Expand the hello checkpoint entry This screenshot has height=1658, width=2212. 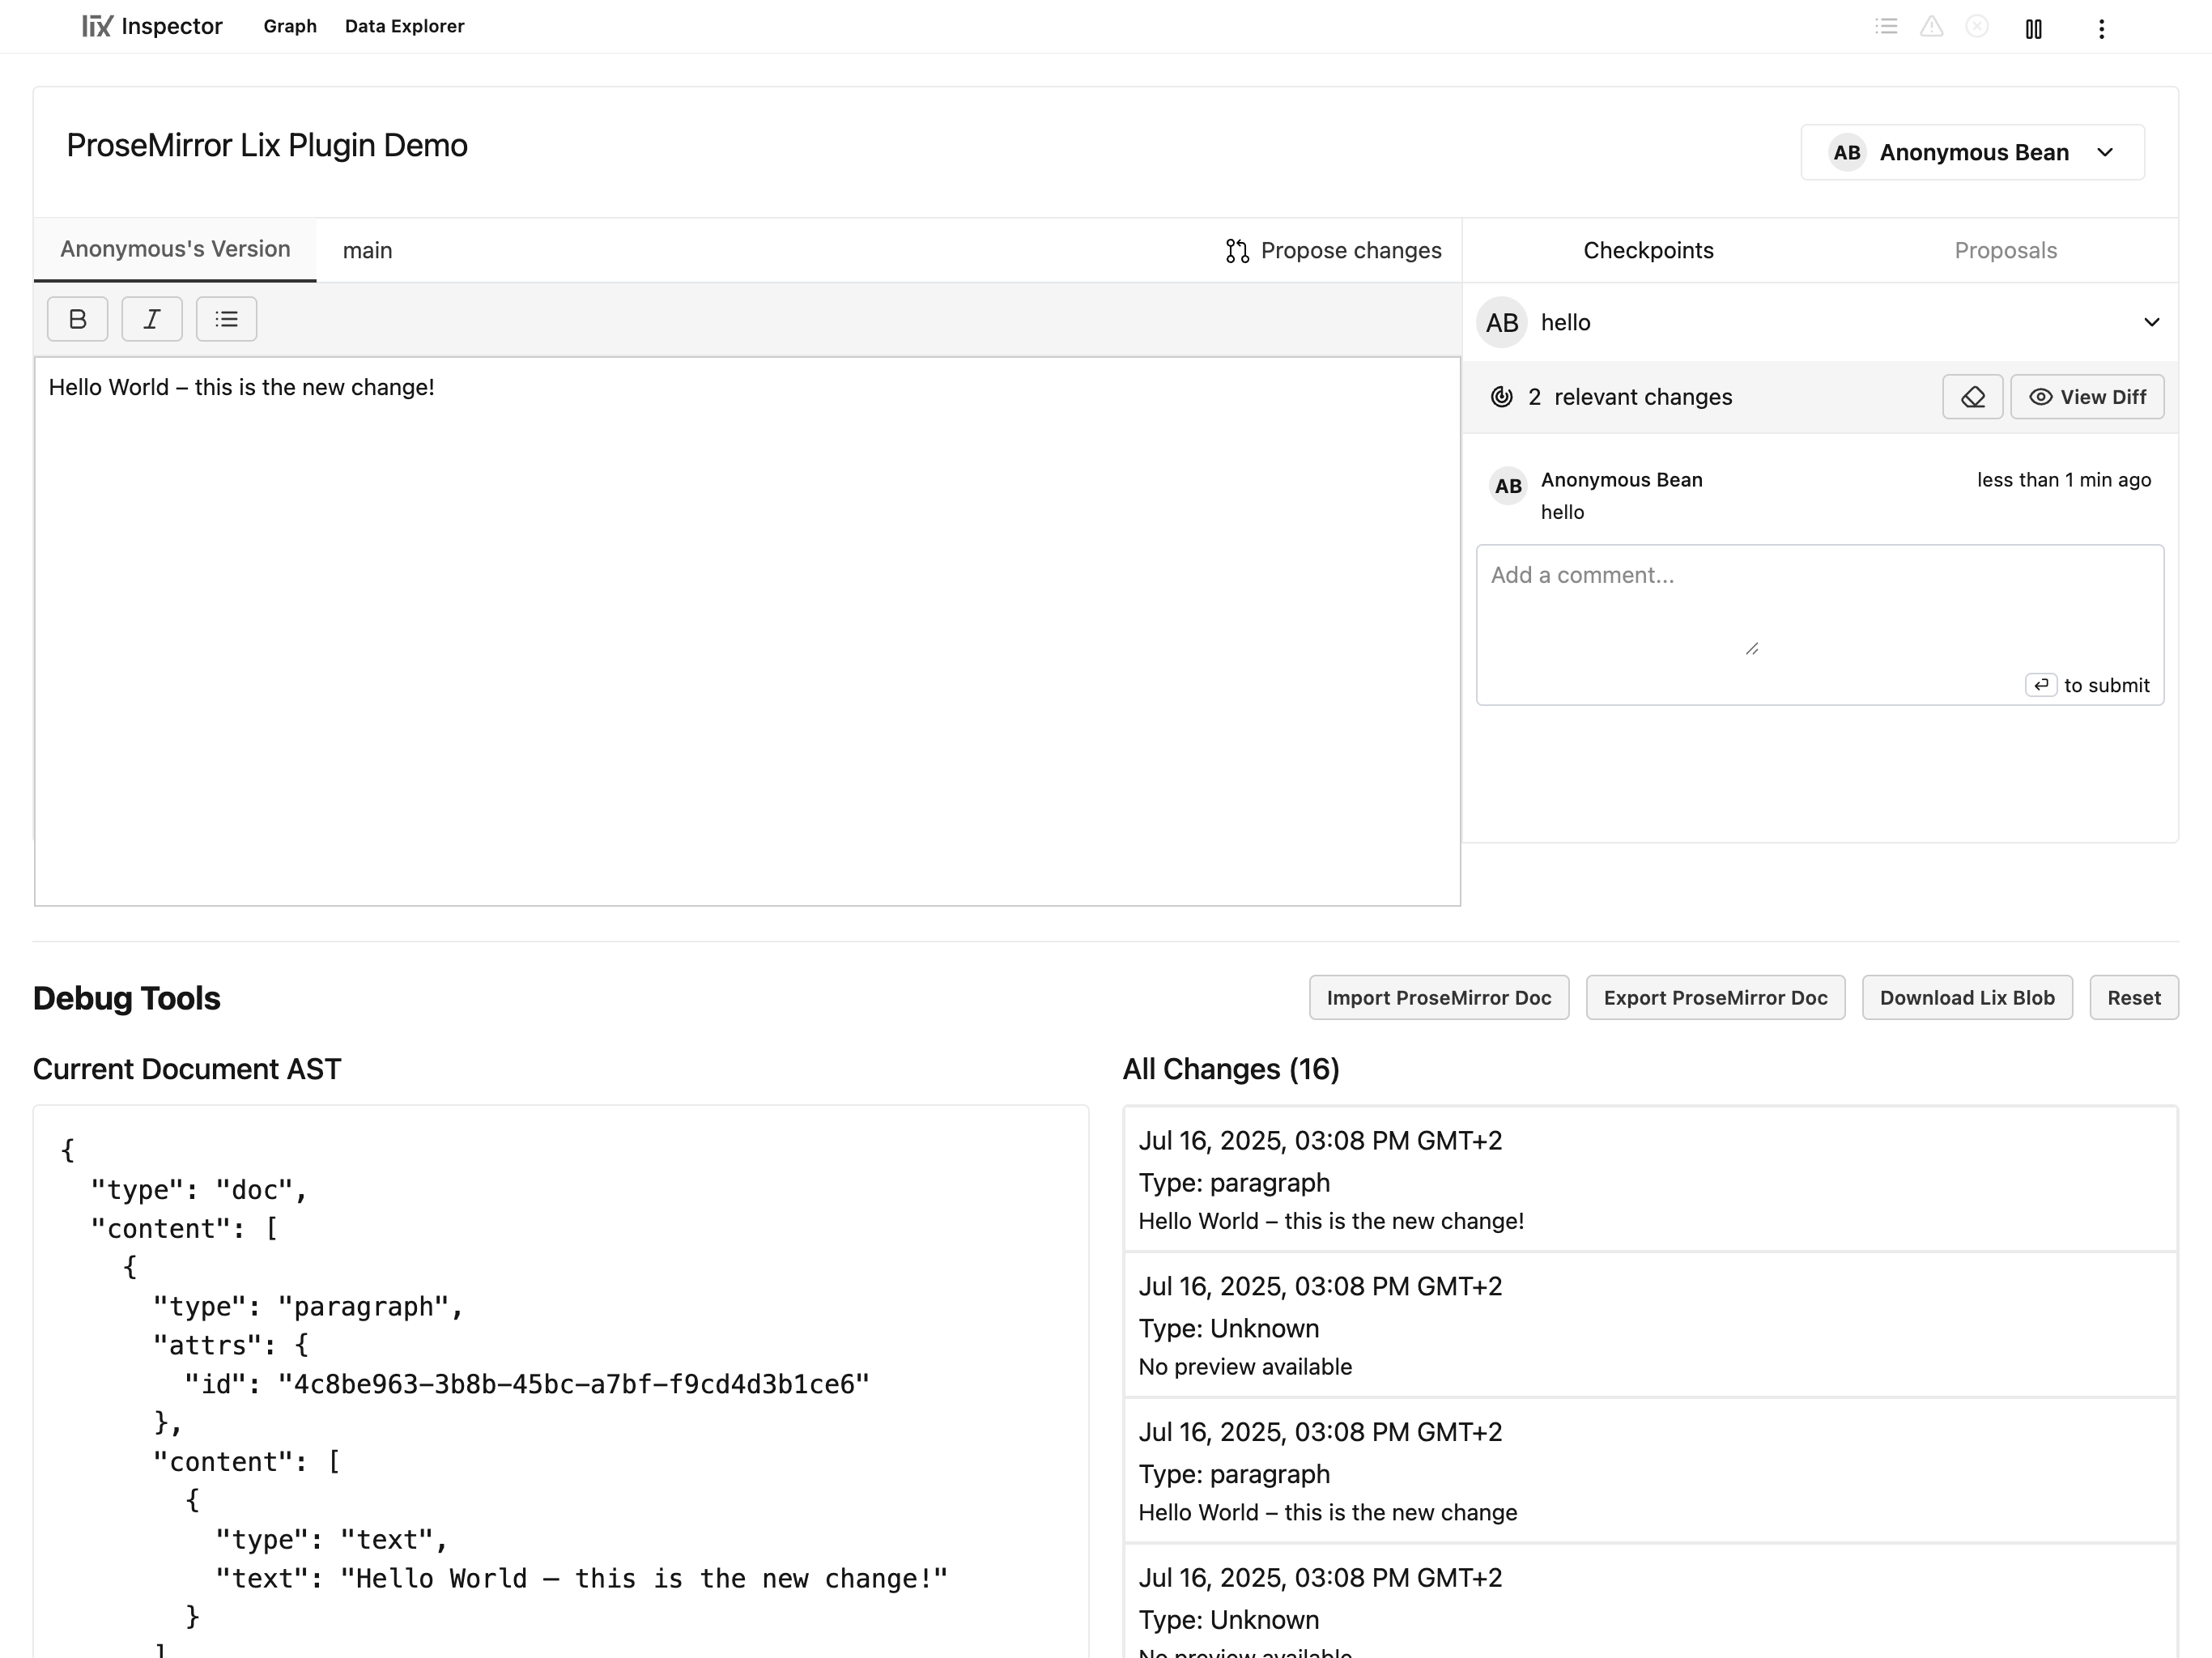pyautogui.click(x=2152, y=322)
